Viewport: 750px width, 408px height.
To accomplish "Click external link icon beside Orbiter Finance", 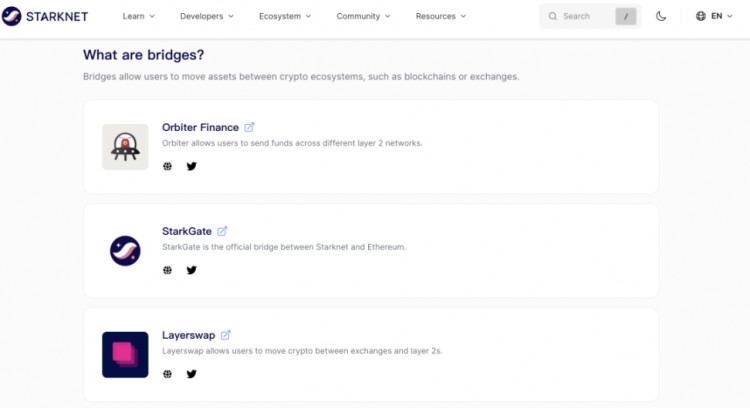I will [x=249, y=127].
